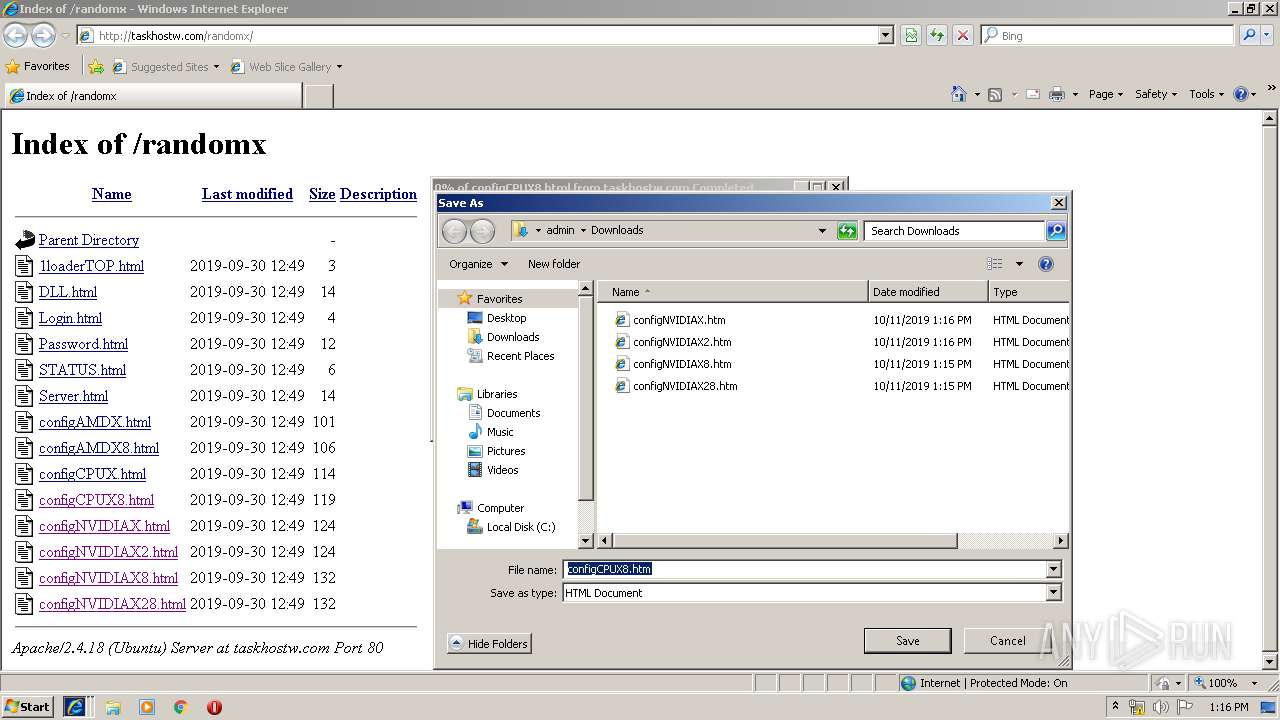This screenshot has width=1280, height=720.
Task: Sort files by Date modified column
Action: click(x=928, y=292)
